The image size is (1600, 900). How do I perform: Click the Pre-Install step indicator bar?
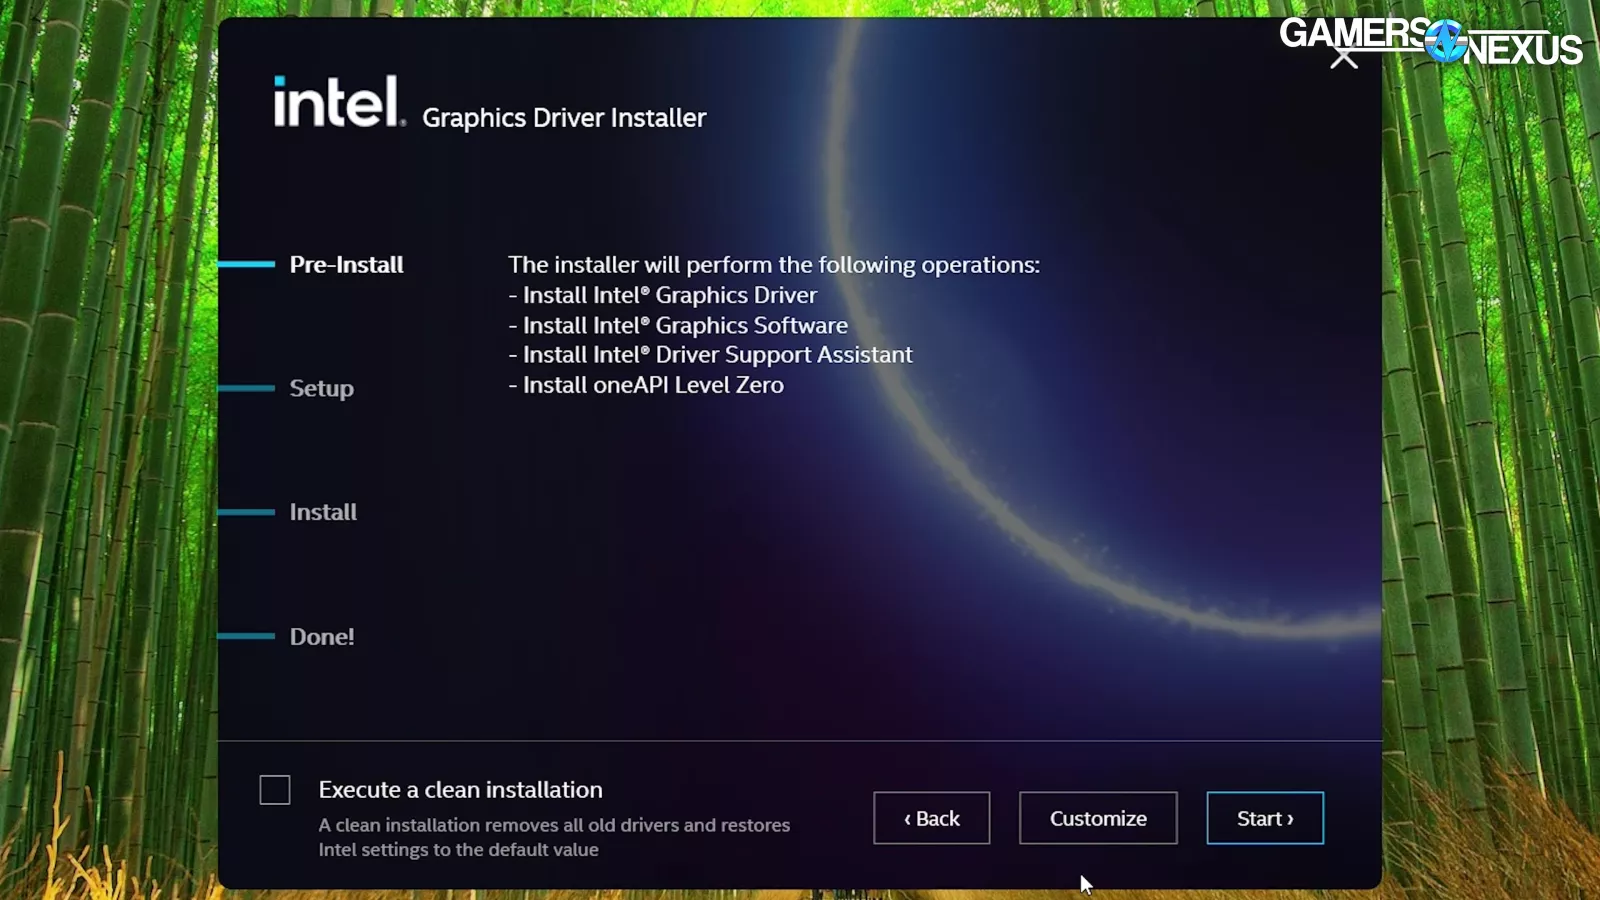pyautogui.click(x=248, y=264)
